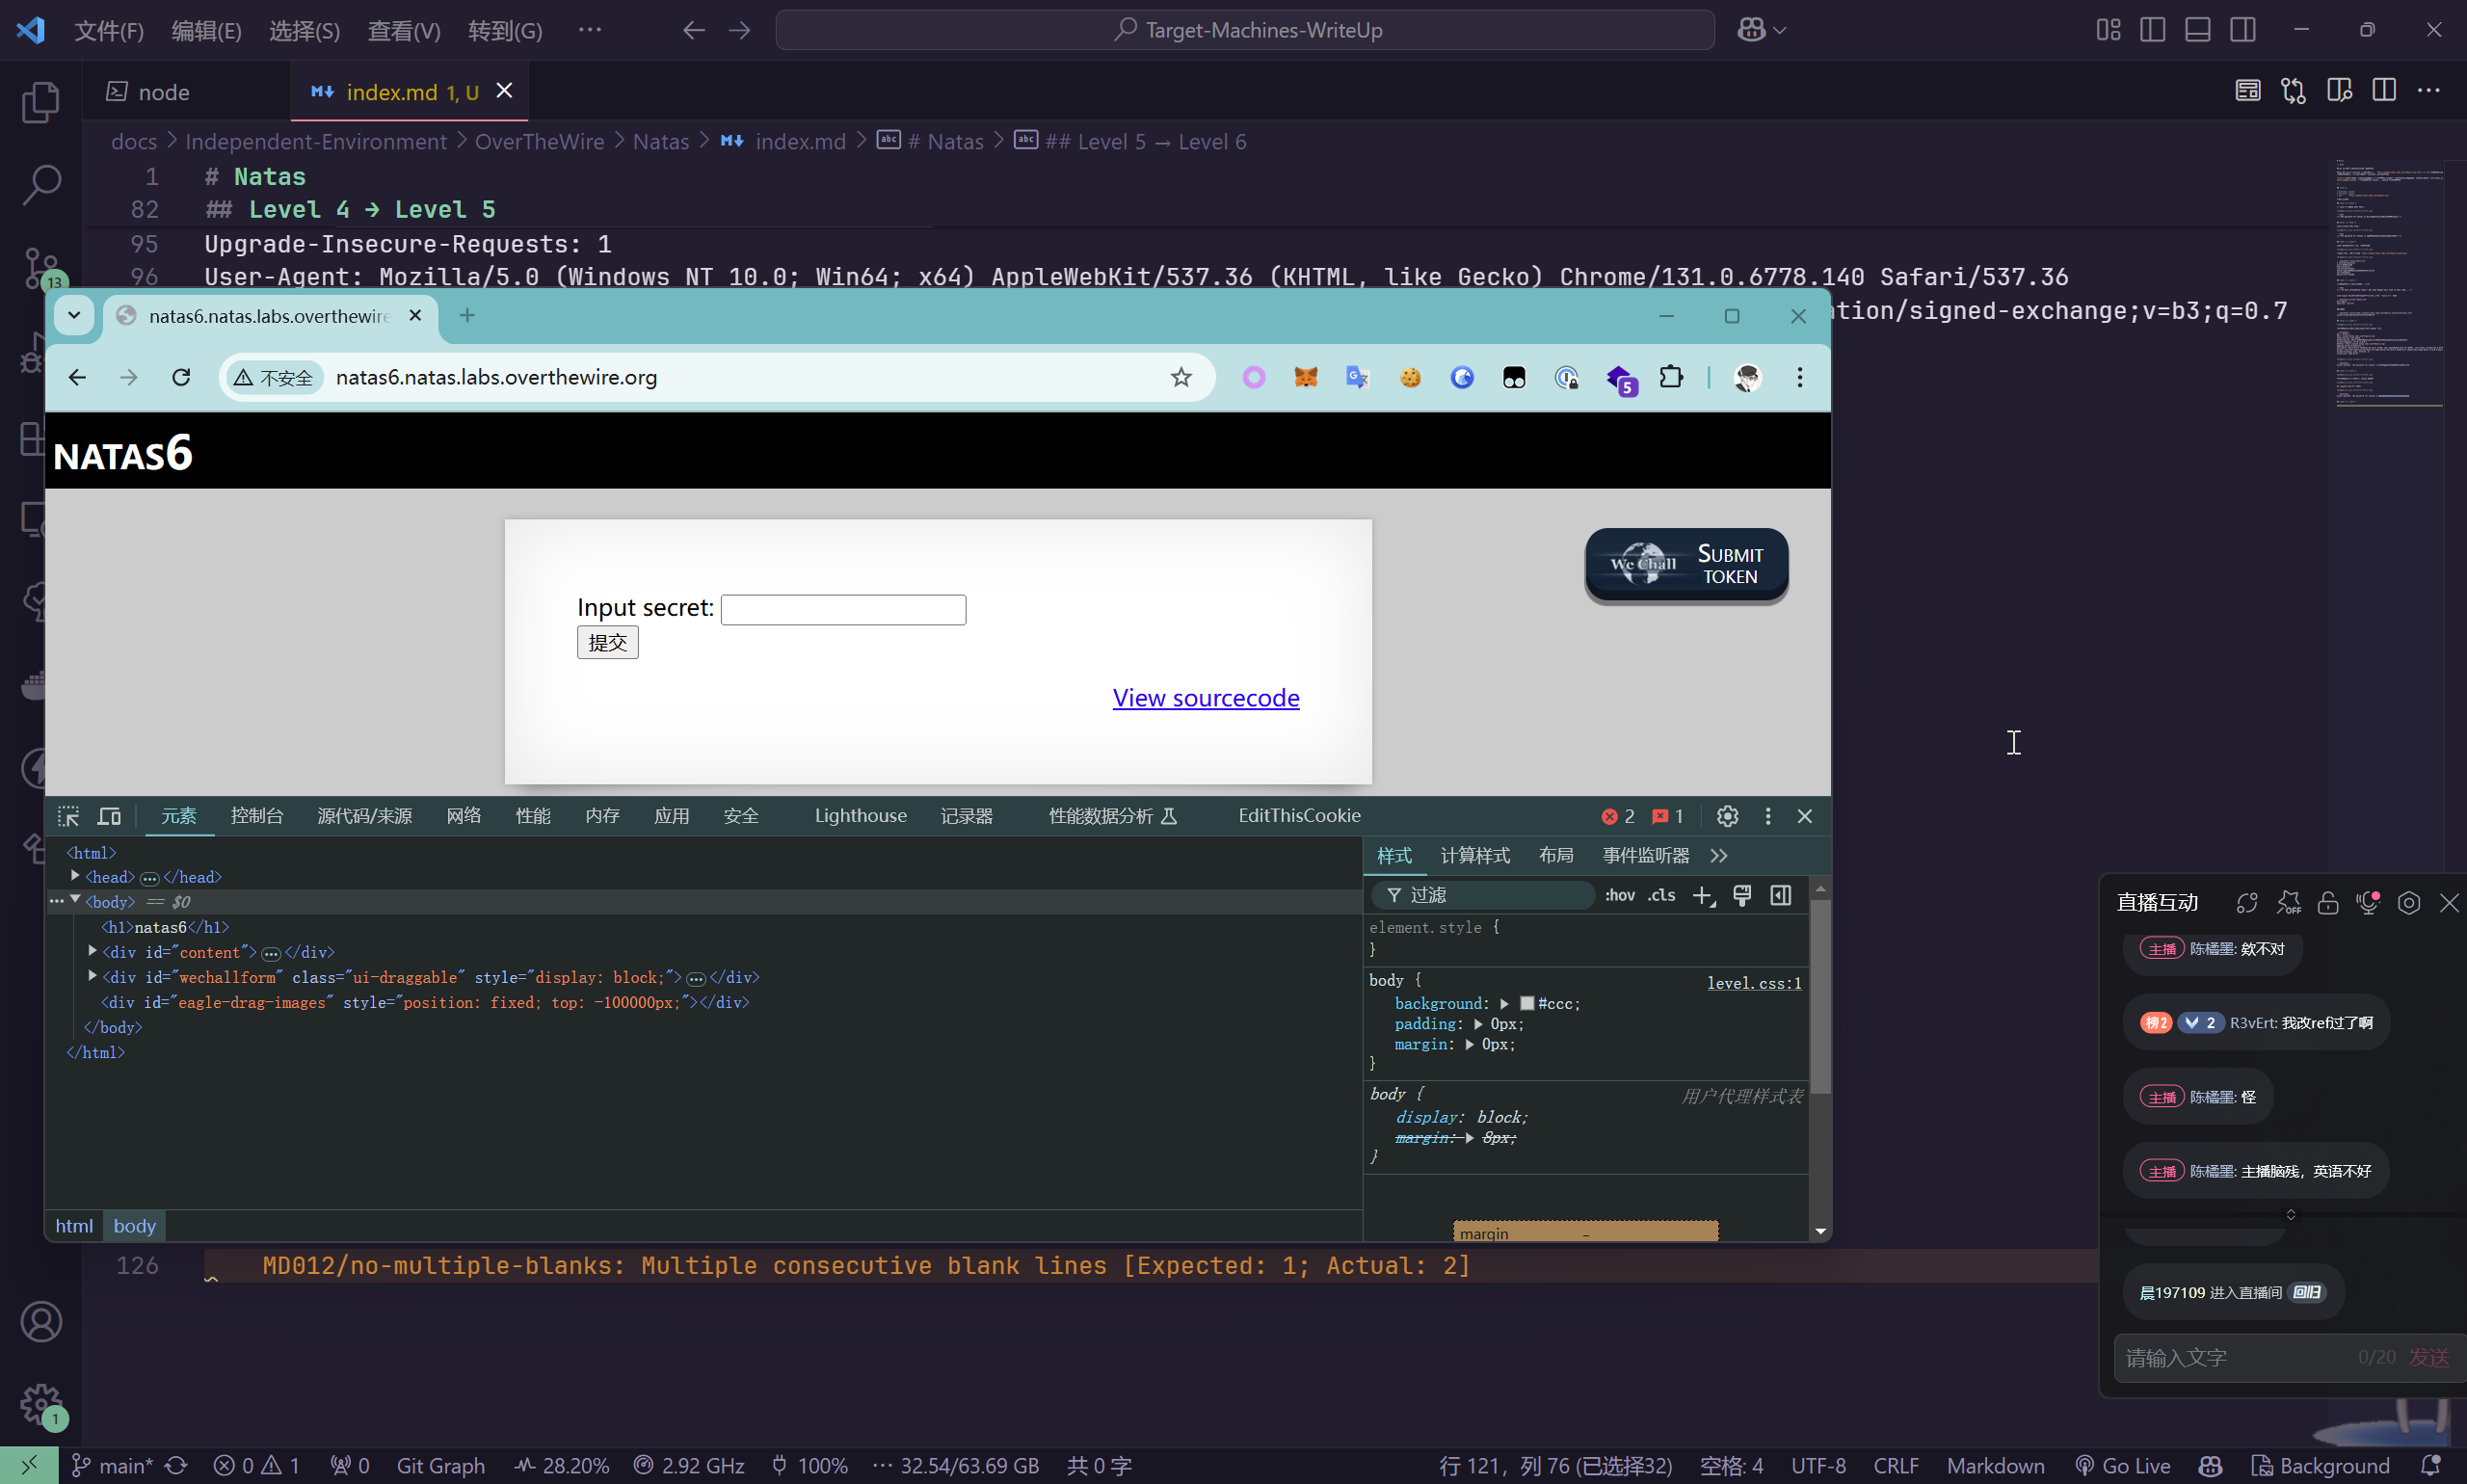The height and width of the screenshot is (1484, 2467).
Task: Toggle VS Code primary side bar layout
Action: [x=2152, y=30]
